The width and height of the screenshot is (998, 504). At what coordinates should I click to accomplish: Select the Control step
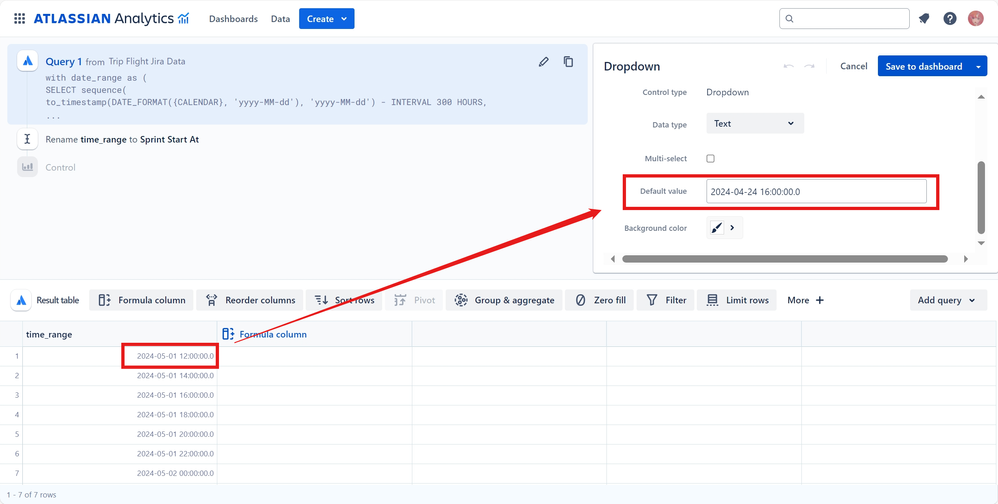[x=60, y=167]
